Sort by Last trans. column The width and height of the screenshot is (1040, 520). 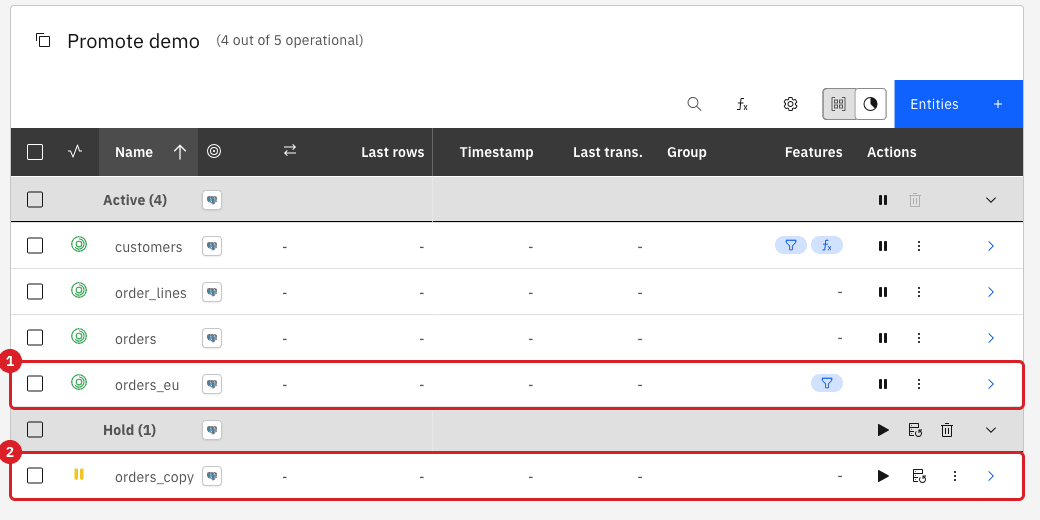tap(608, 152)
